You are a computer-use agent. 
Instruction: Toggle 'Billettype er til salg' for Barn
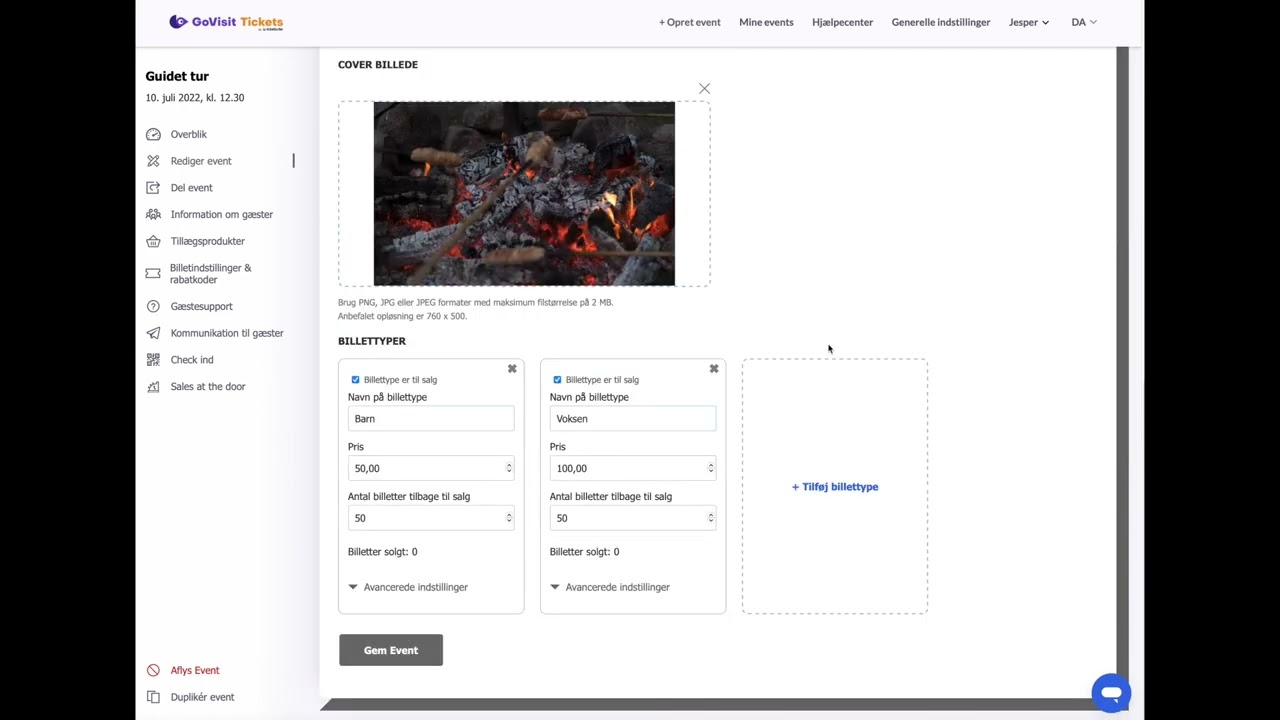coord(355,380)
